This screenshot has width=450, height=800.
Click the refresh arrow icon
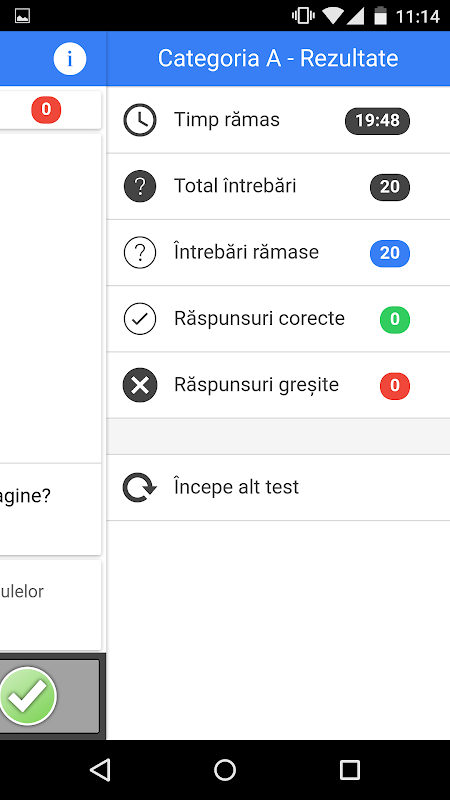[x=139, y=487]
